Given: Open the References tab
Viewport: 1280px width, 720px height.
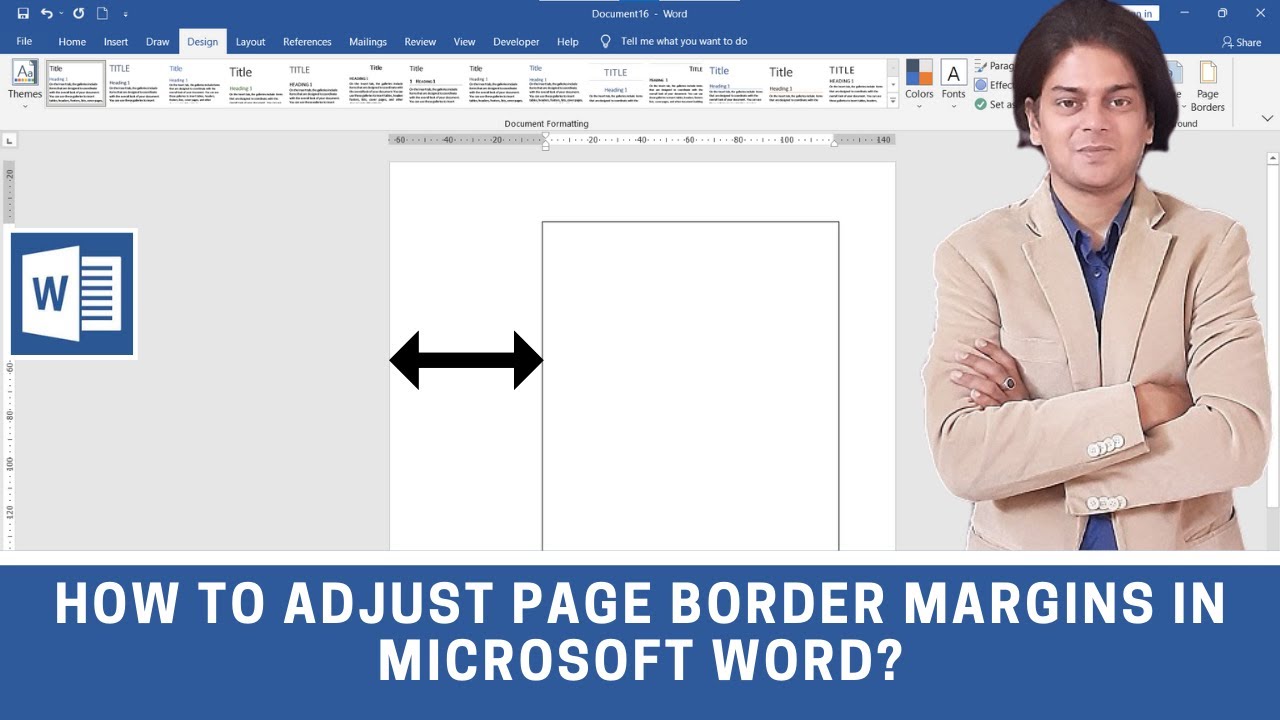Looking at the screenshot, I should pos(307,42).
